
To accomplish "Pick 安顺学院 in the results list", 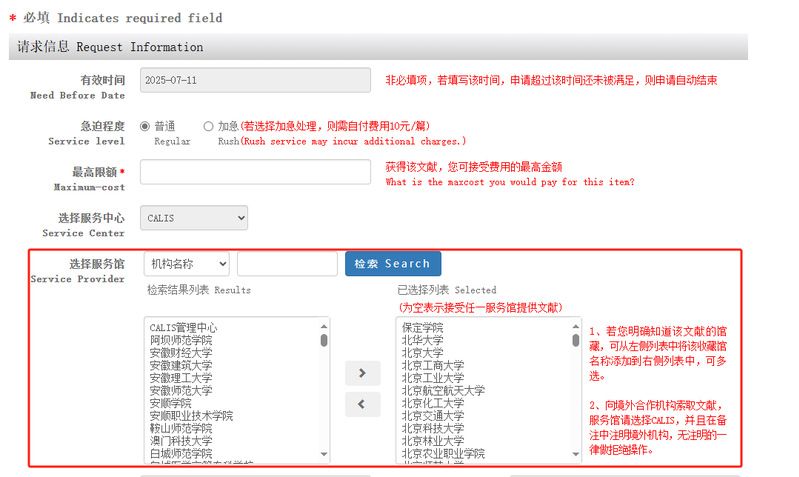I will click(x=170, y=403).
